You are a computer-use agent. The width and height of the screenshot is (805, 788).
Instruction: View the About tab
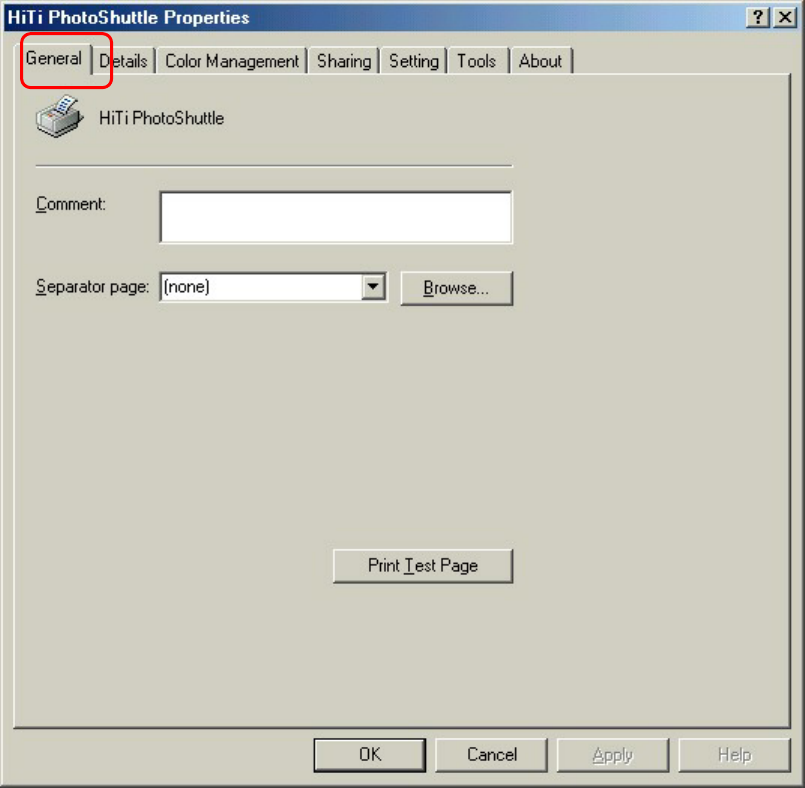click(x=541, y=61)
